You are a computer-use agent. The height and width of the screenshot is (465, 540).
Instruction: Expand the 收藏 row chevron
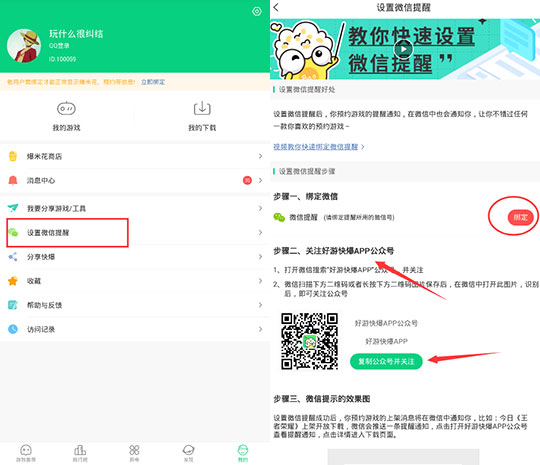pyautogui.click(x=260, y=281)
